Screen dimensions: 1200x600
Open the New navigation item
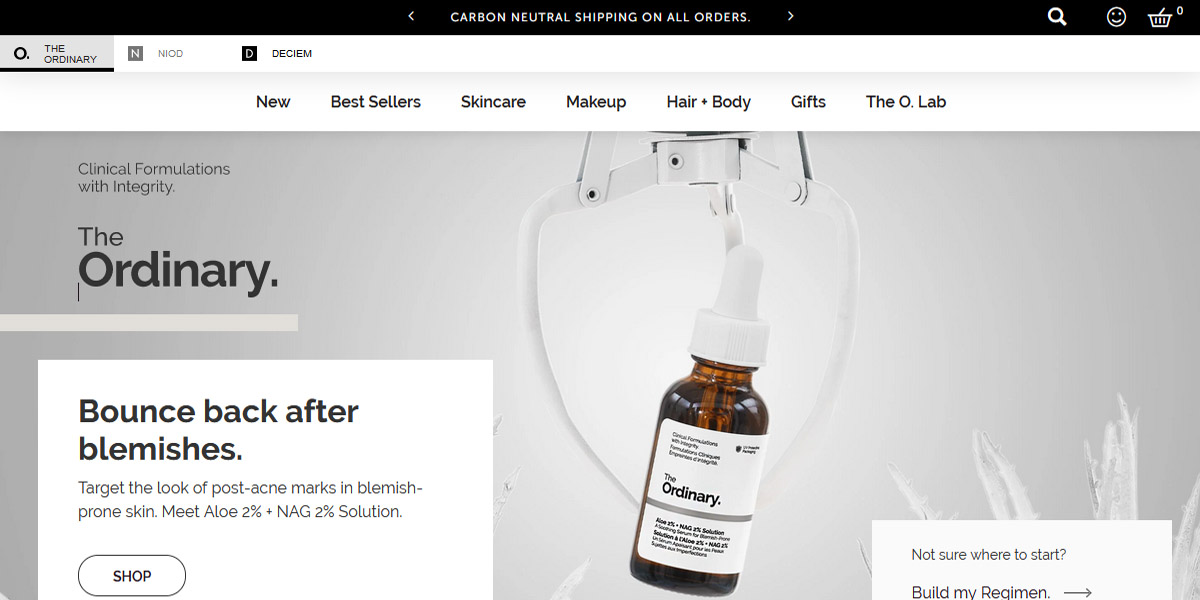pos(273,102)
